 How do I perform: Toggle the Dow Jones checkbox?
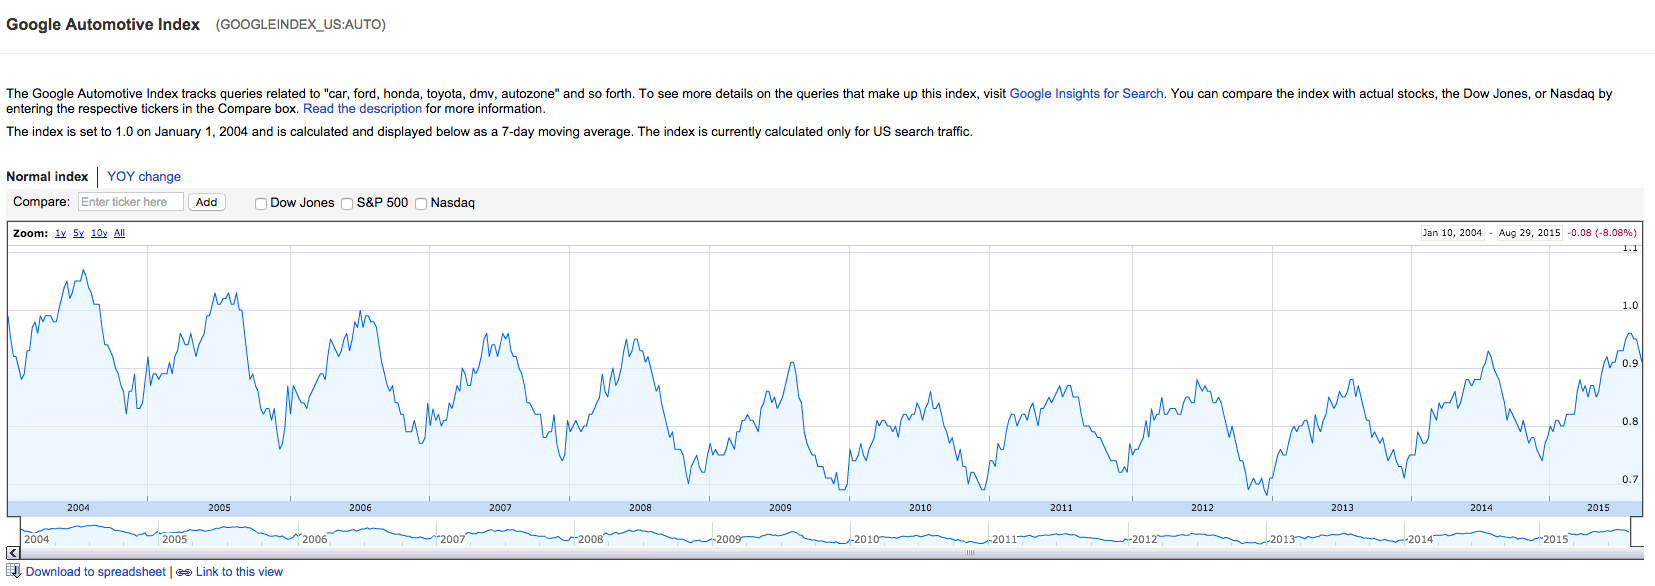pos(261,204)
